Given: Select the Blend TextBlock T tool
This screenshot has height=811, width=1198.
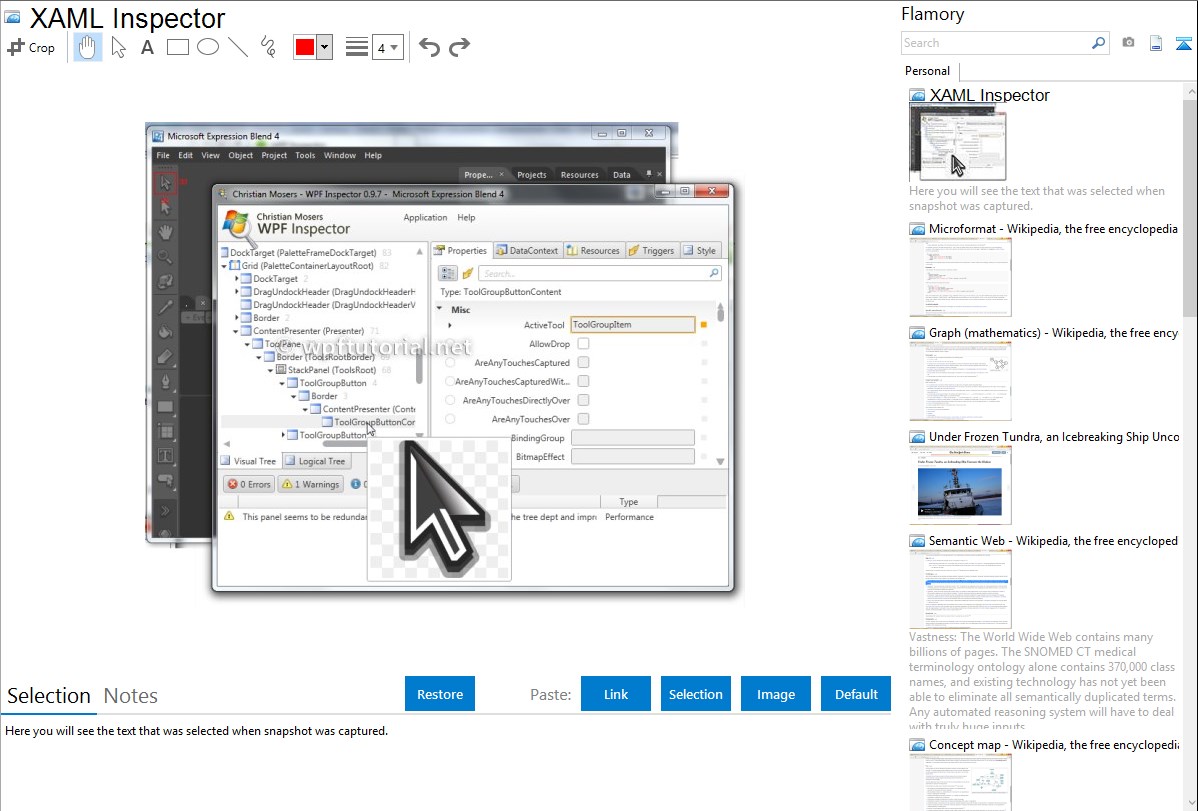Looking at the screenshot, I should 165,456.
